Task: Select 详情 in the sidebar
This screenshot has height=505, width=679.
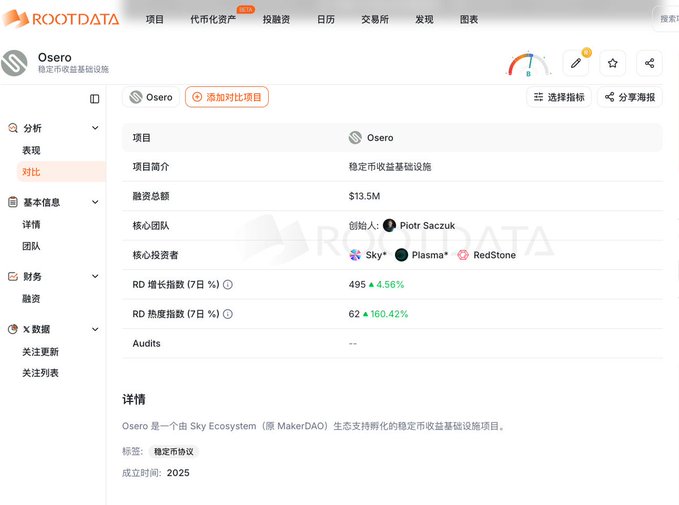Action: click(x=31, y=224)
